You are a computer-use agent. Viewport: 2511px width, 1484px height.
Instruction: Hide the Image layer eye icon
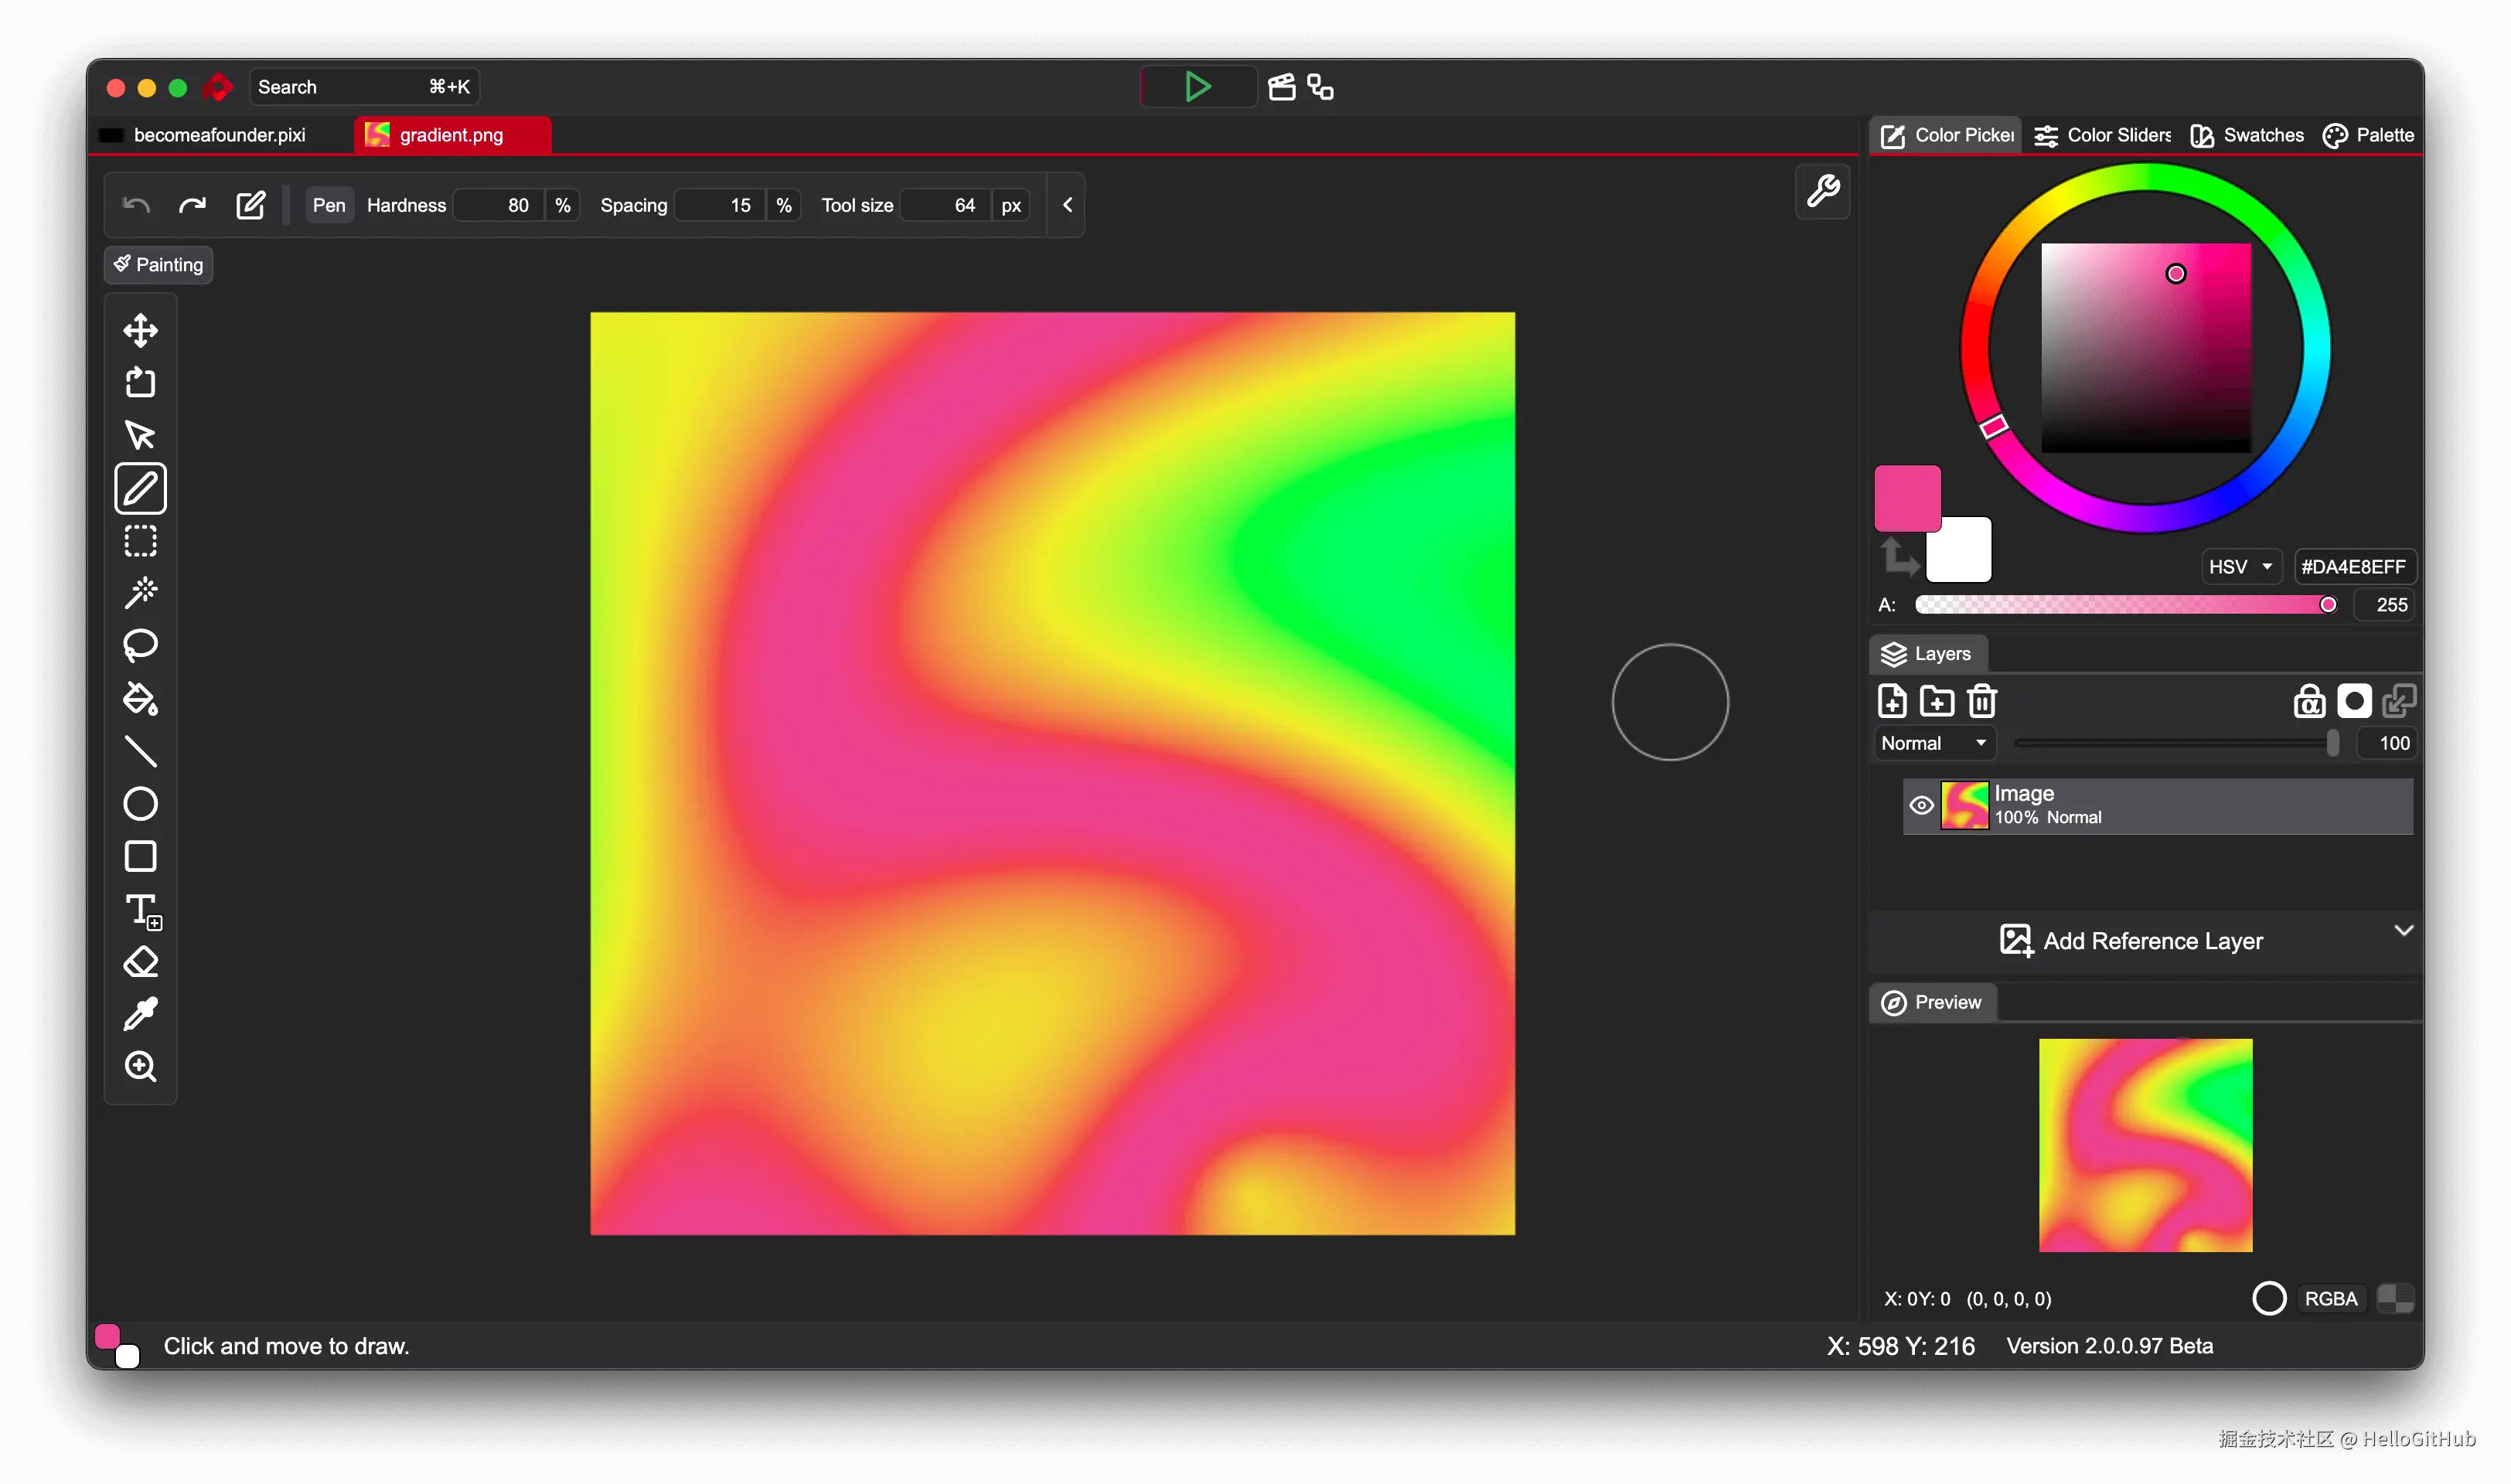1921,805
